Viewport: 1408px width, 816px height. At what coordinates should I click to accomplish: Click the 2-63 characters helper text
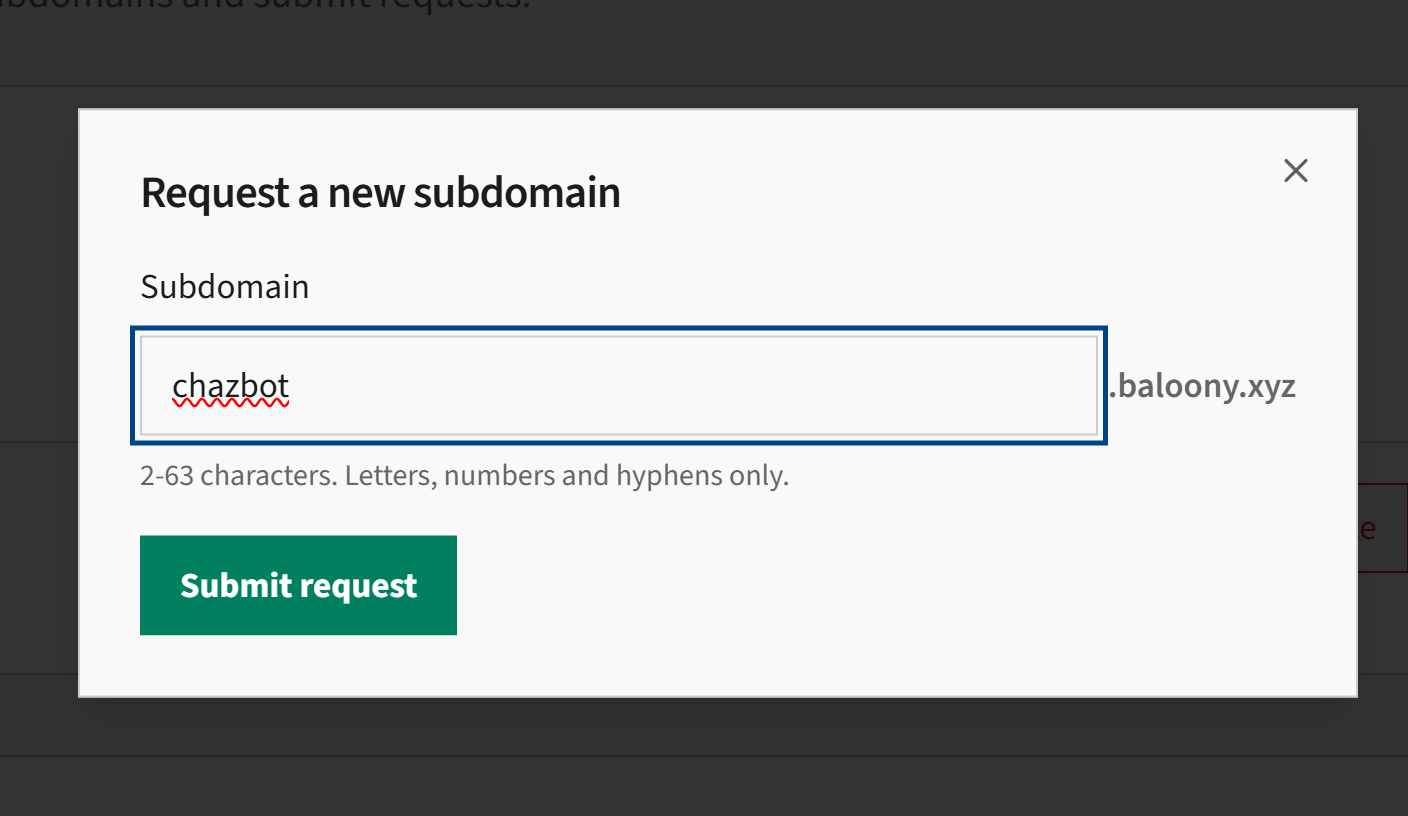[463, 475]
